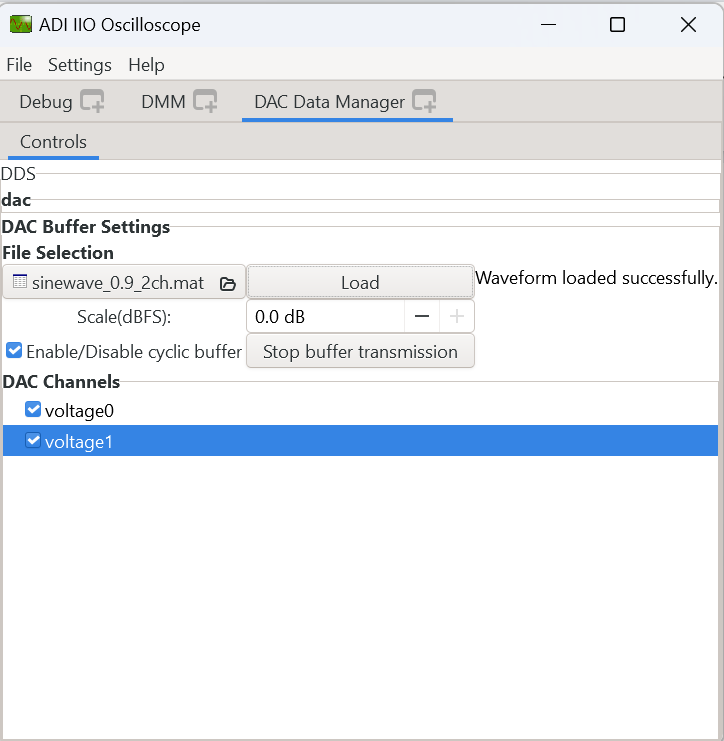Open the Settings menu
The width and height of the screenshot is (724, 741).
coord(80,65)
